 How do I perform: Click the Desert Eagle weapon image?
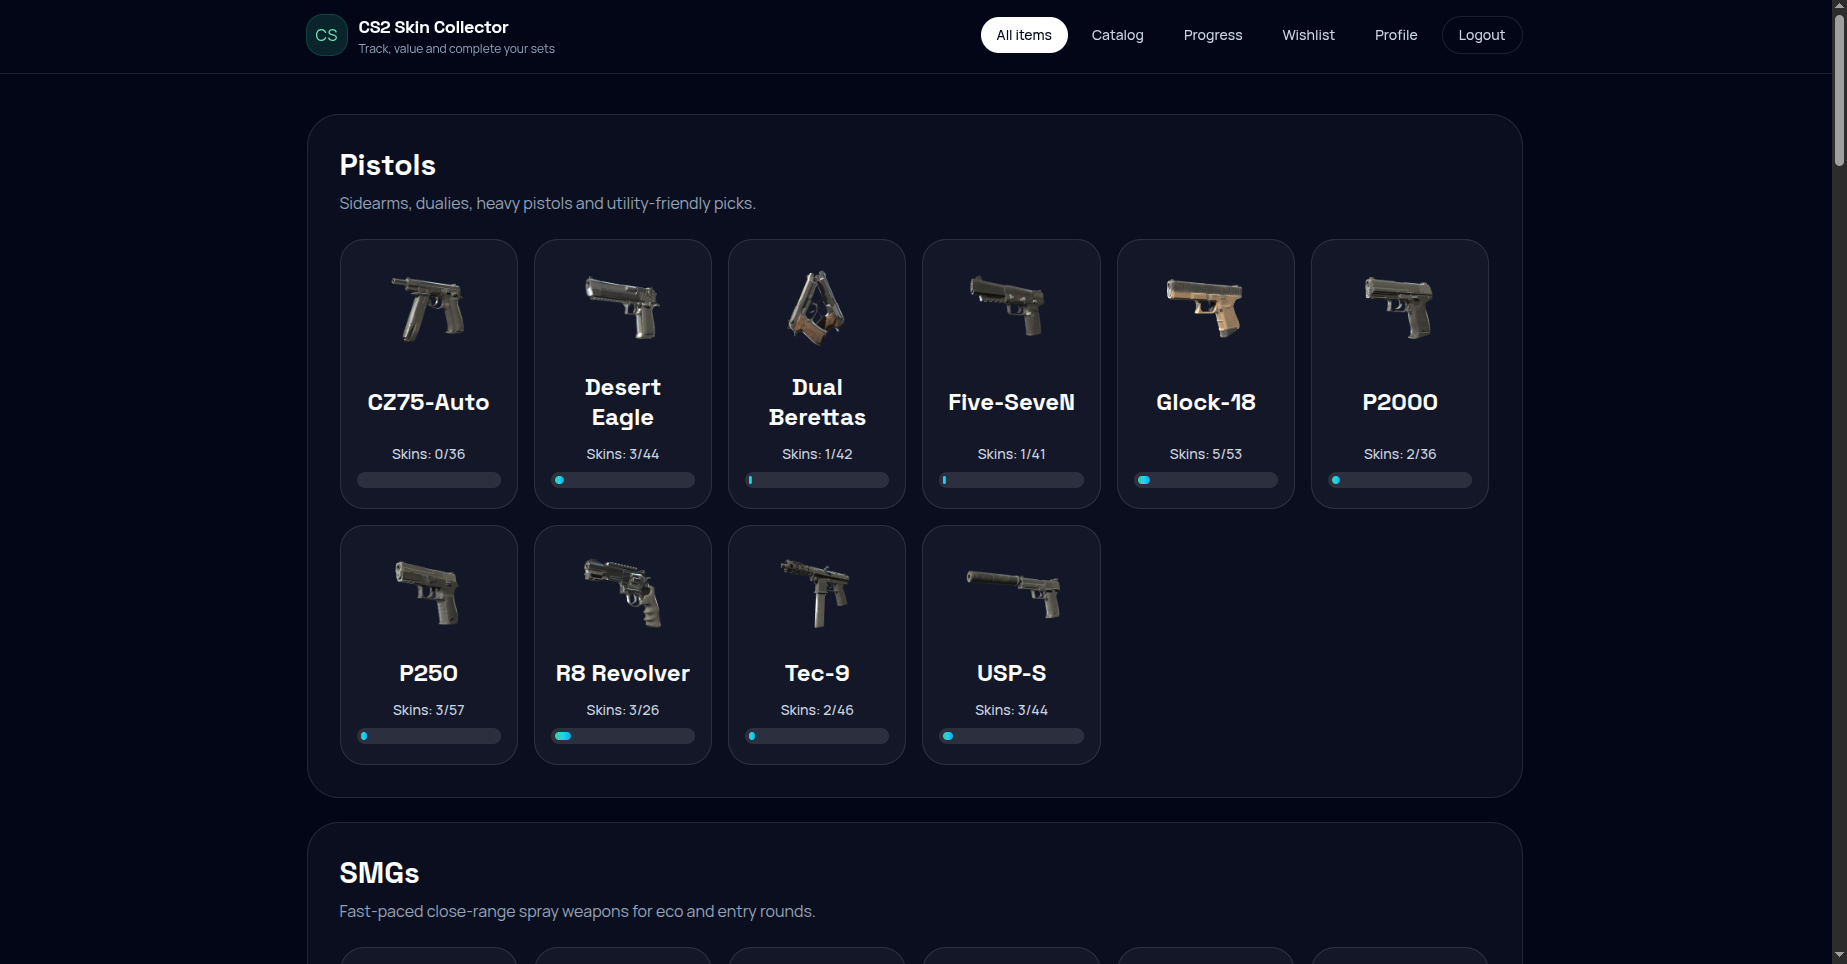point(622,308)
